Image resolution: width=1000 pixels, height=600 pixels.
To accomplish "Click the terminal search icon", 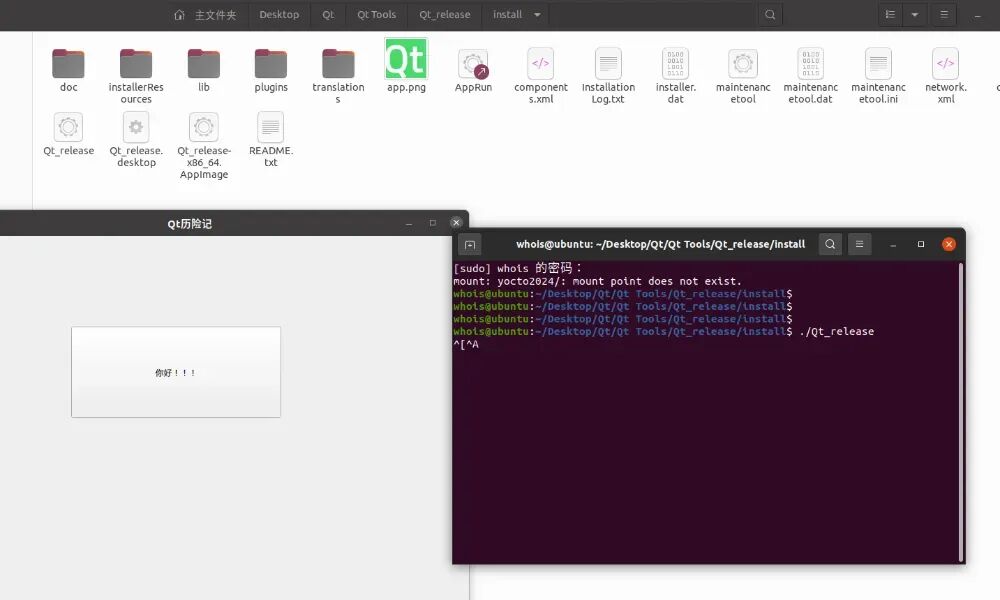I will [830, 244].
